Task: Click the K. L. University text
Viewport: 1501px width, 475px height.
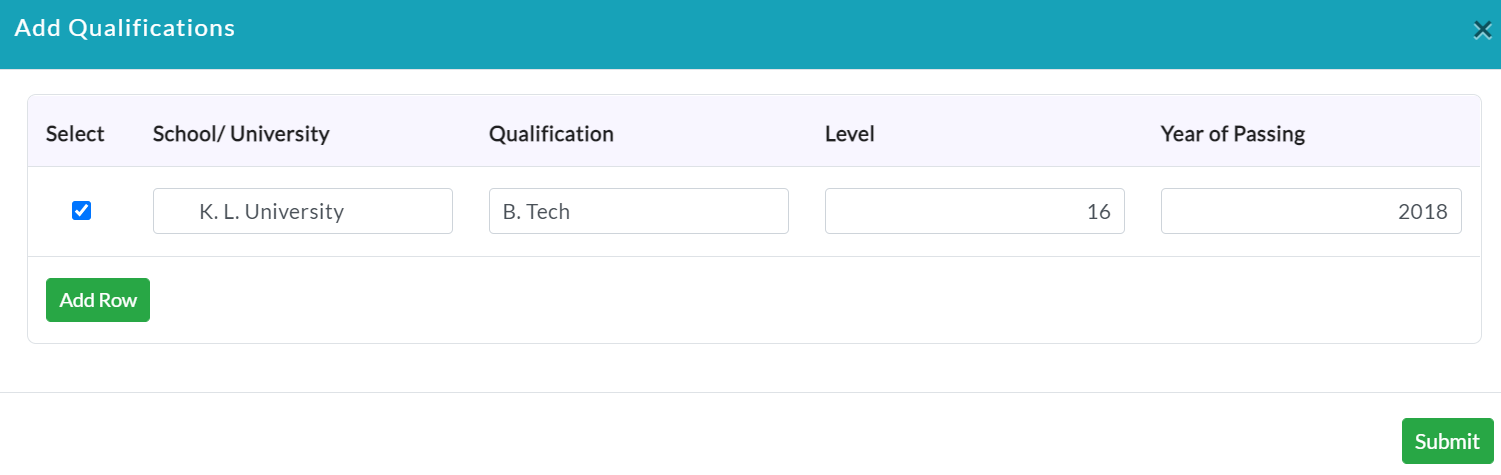Action: point(271,212)
